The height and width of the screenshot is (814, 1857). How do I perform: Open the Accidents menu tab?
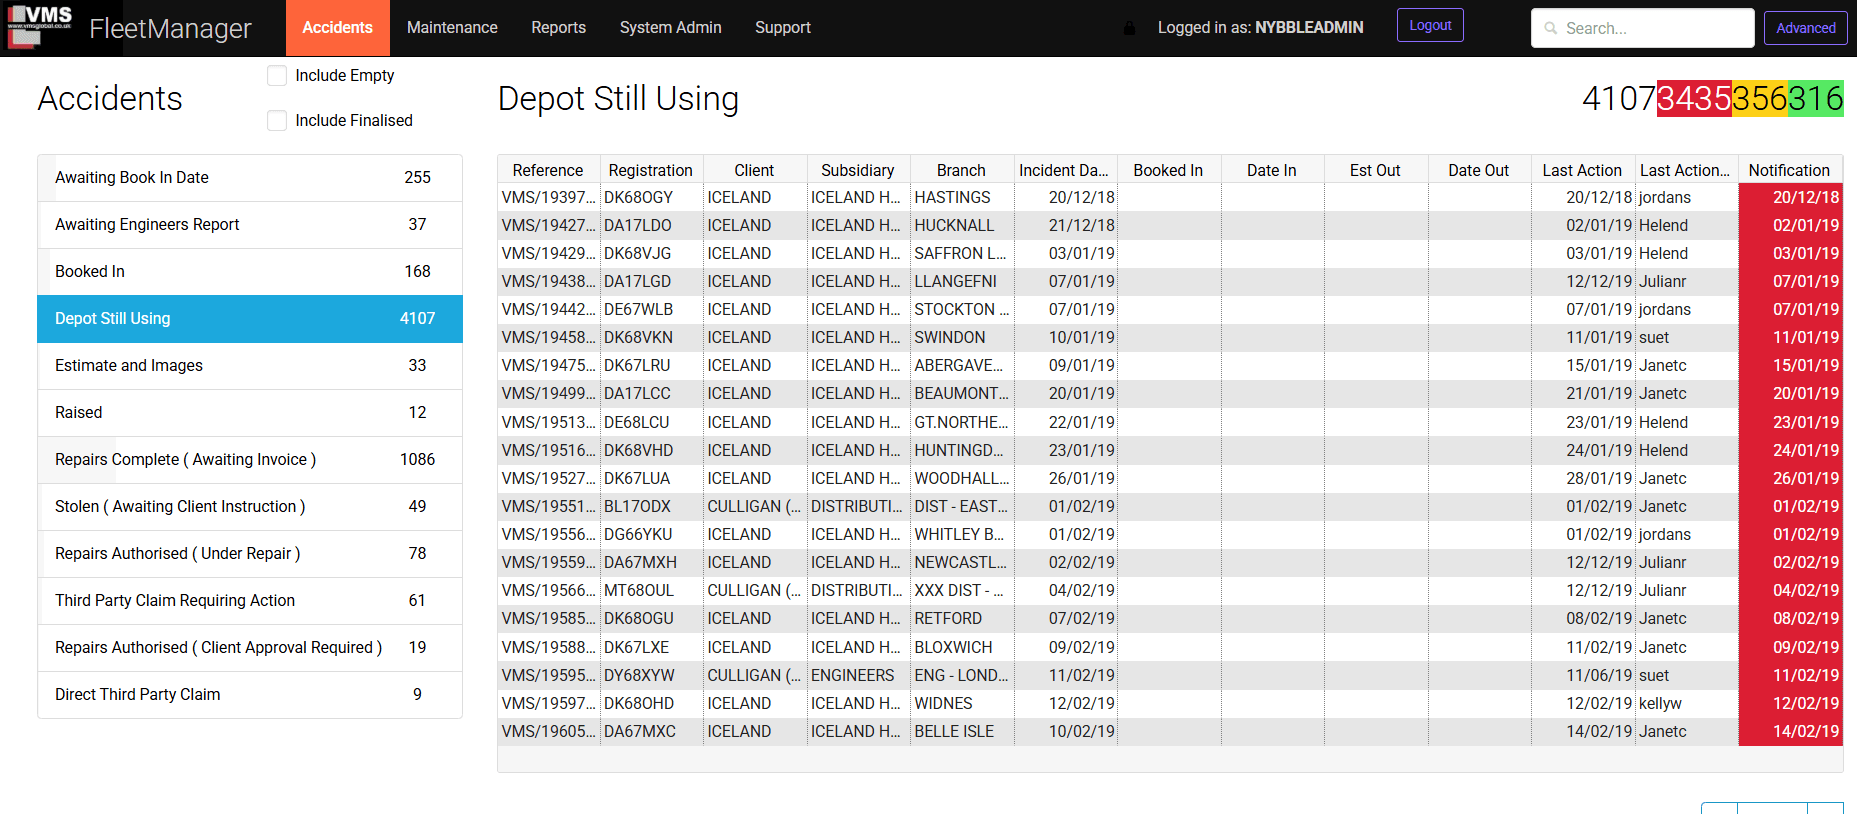coord(338,28)
